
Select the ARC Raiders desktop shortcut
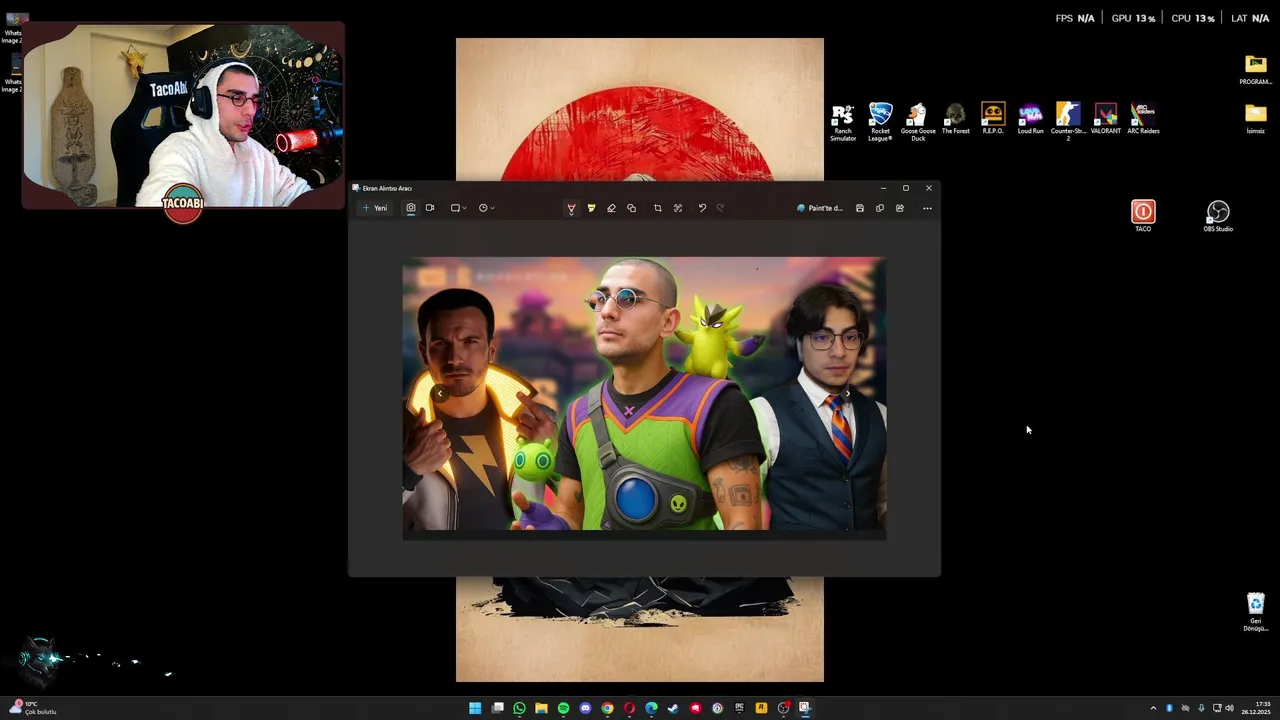(1143, 119)
